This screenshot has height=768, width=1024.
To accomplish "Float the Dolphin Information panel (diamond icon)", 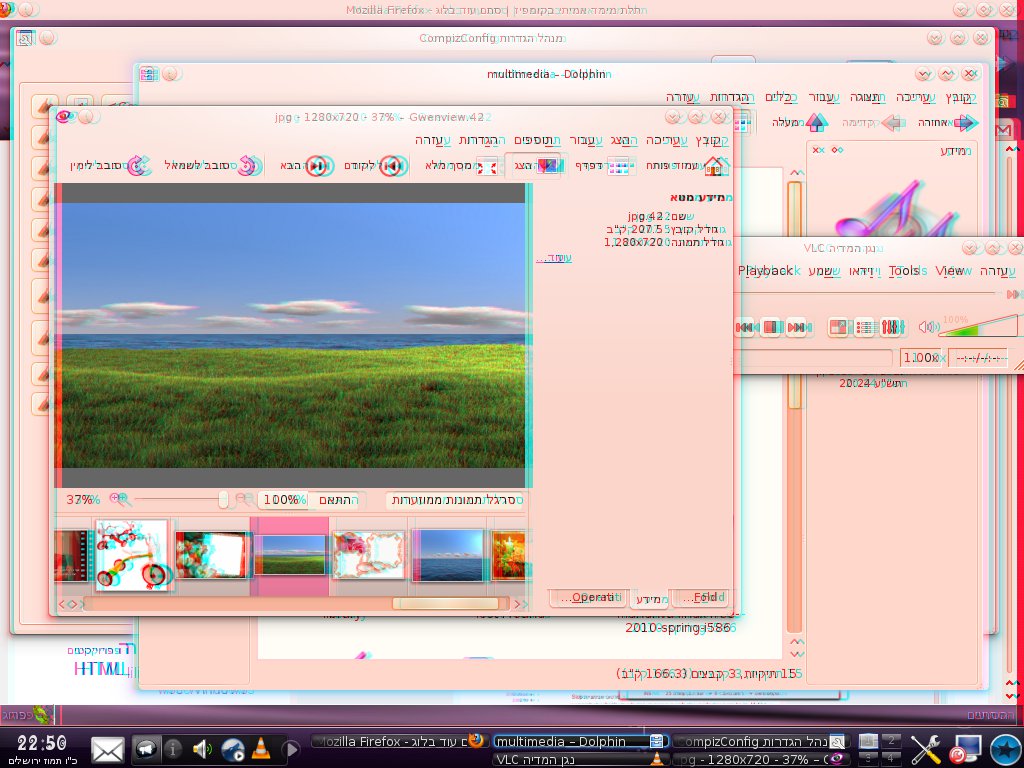I will [x=837, y=150].
